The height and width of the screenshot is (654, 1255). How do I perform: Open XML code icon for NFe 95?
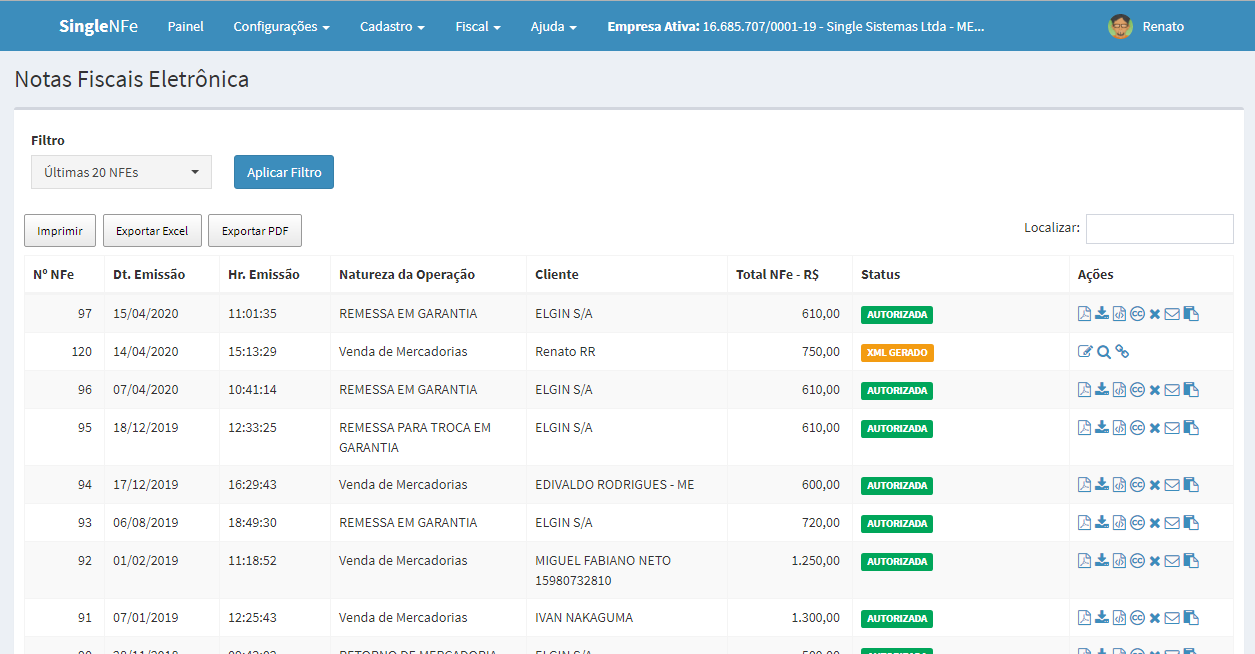pyautogui.click(x=1120, y=428)
